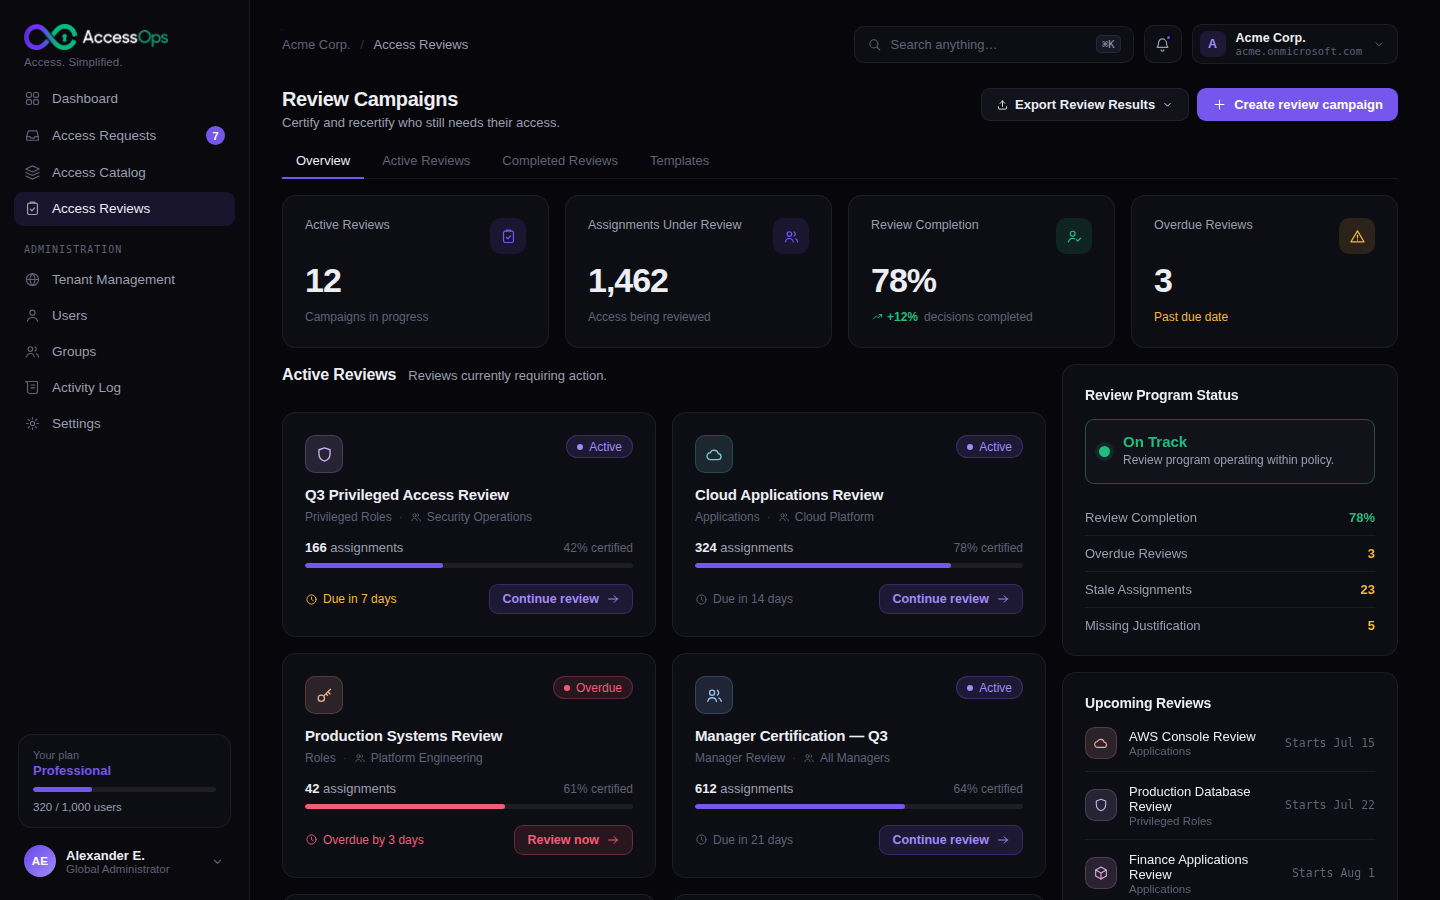Click the notifications bell icon
Image resolution: width=1440 pixels, height=900 pixels.
click(x=1162, y=44)
